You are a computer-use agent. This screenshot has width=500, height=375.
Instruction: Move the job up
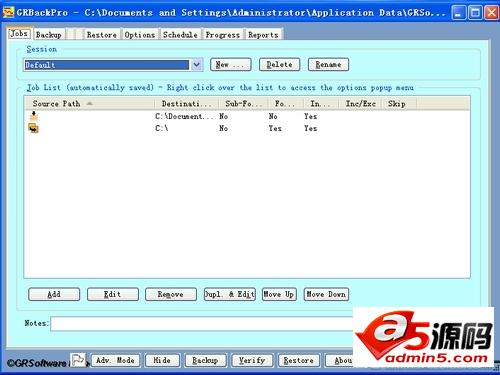(279, 294)
